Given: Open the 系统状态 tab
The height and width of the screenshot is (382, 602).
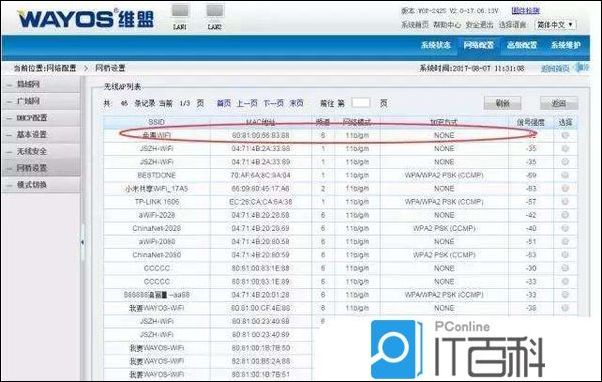Looking at the screenshot, I should (x=435, y=45).
